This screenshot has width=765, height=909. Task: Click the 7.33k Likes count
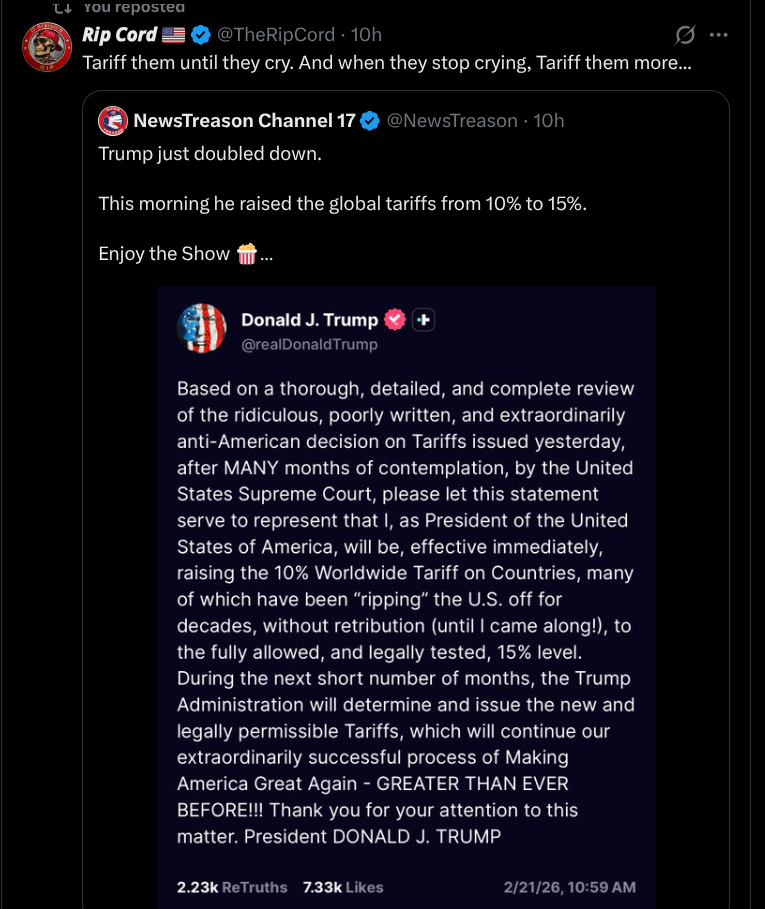pyautogui.click(x=342, y=887)
